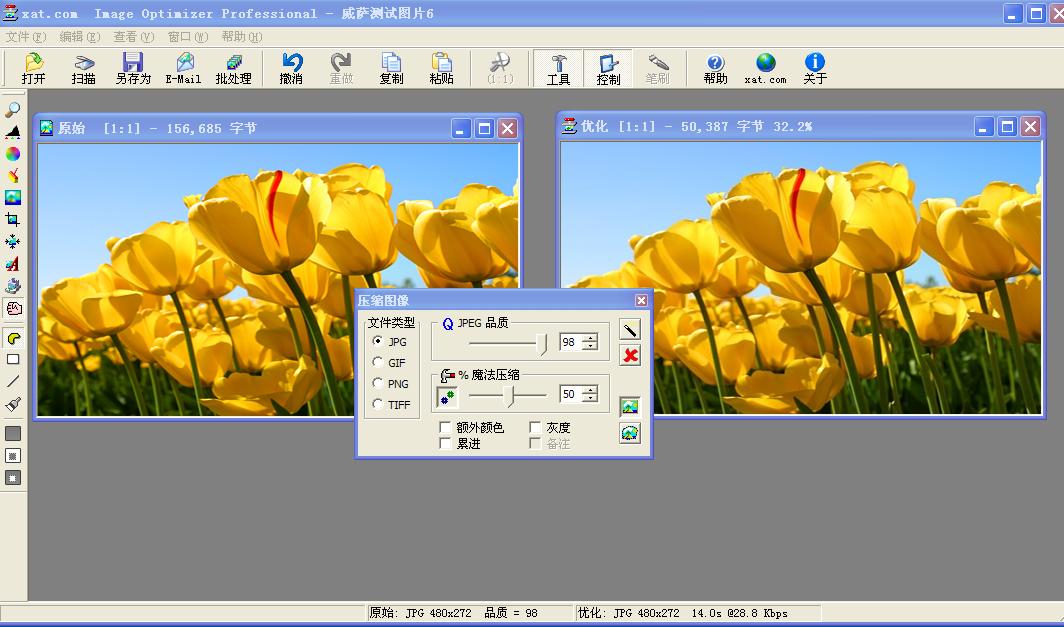Select the TIFF file type radio button

pos(378,404)
